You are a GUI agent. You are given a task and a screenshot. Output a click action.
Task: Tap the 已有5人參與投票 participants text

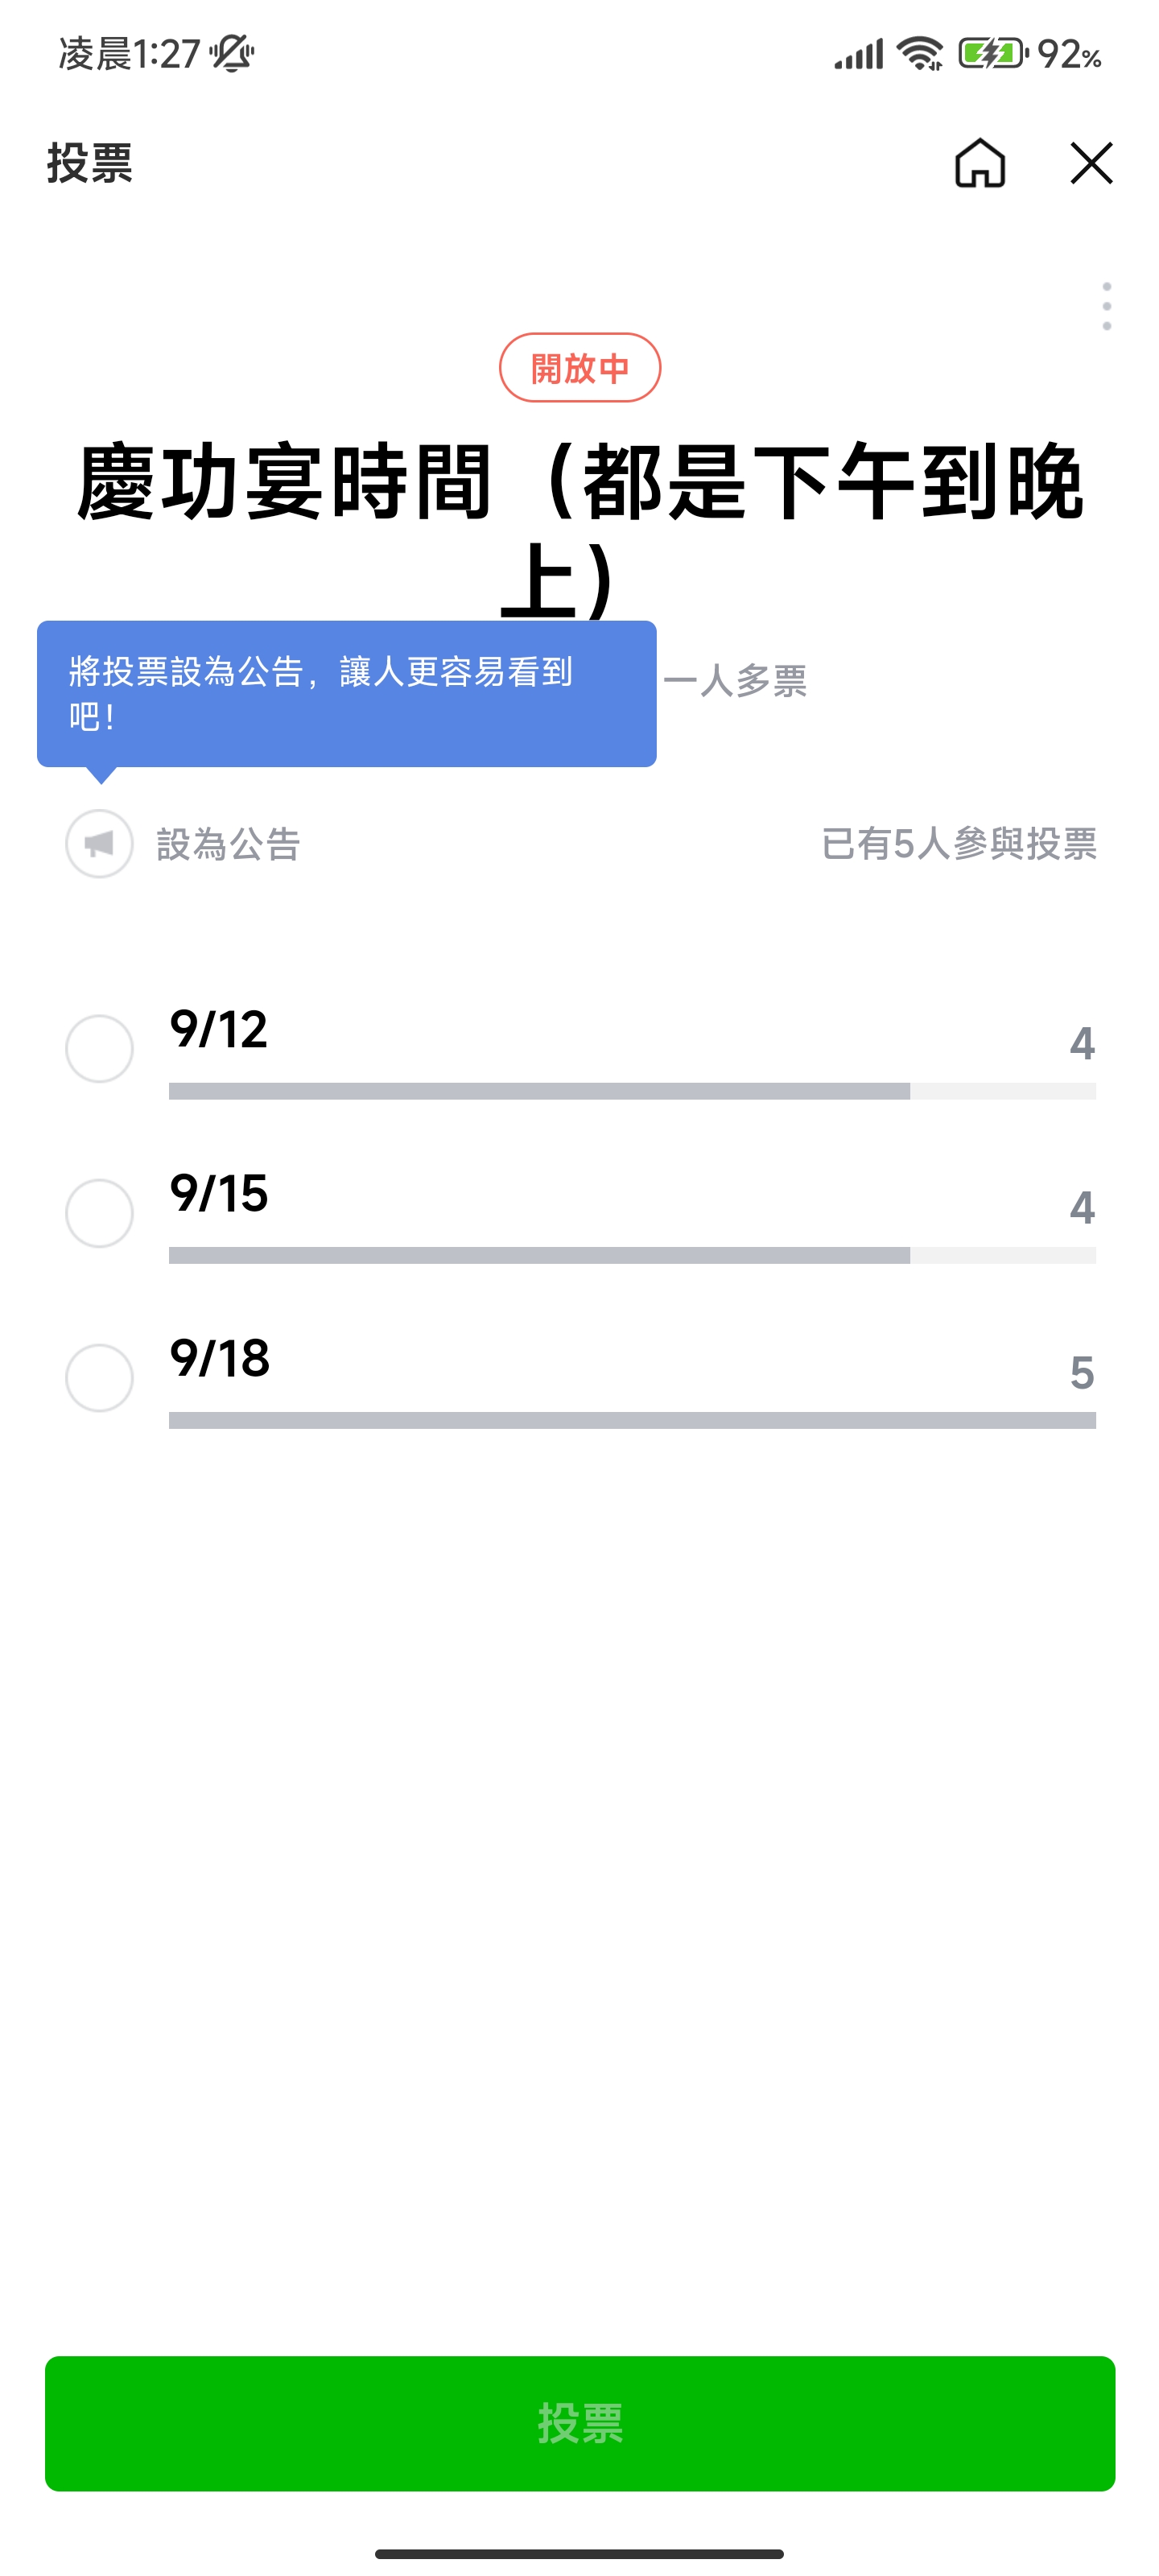(x=958, y=844)
